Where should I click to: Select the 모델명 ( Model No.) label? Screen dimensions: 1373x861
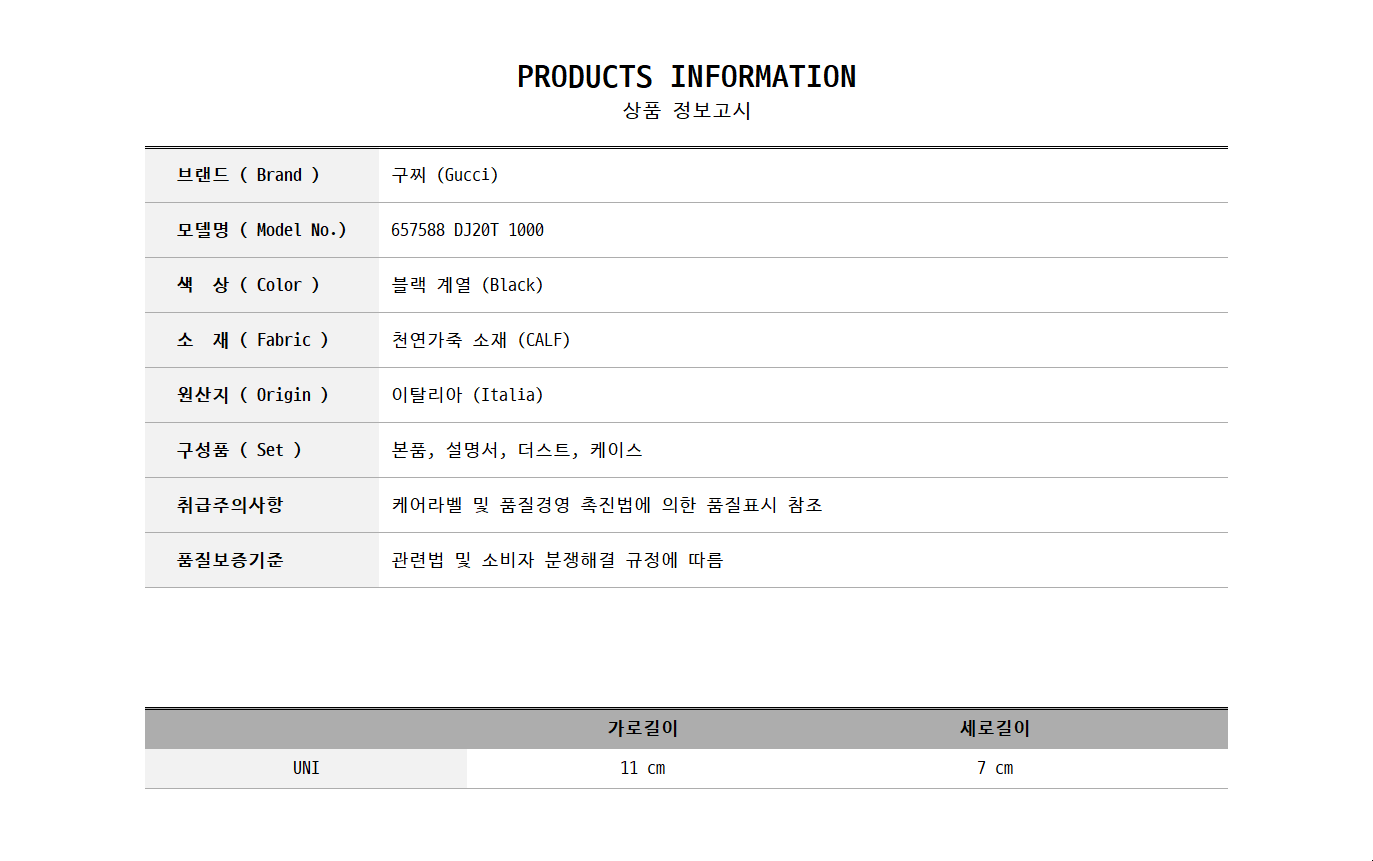coord(261,230)
